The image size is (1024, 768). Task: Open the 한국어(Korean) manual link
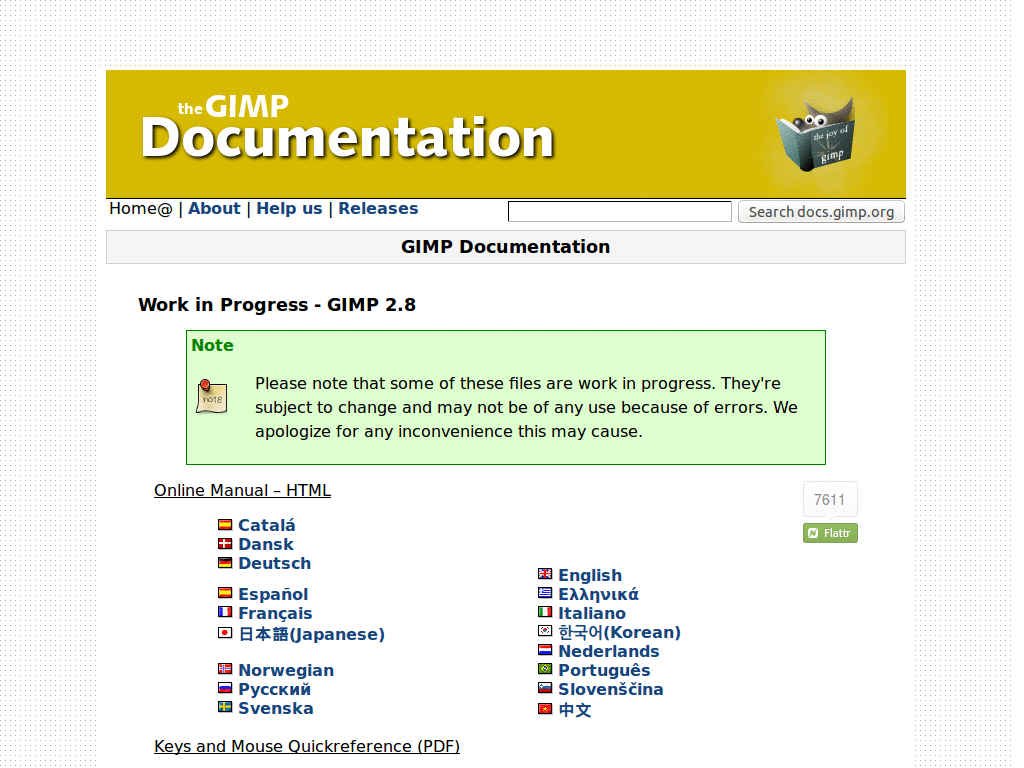[620, 632]
